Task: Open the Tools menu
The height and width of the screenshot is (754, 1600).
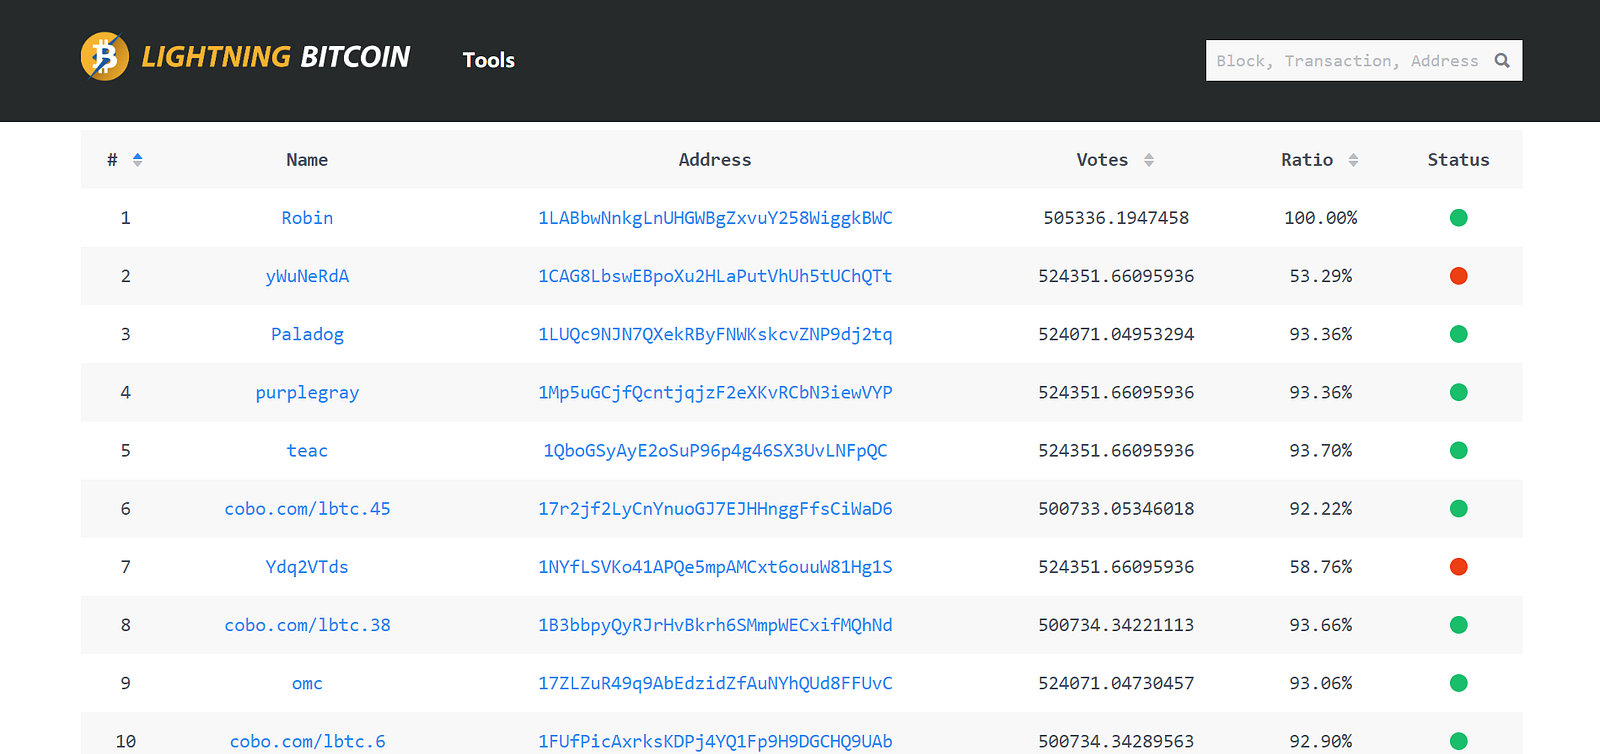Action: coord(489,60)
